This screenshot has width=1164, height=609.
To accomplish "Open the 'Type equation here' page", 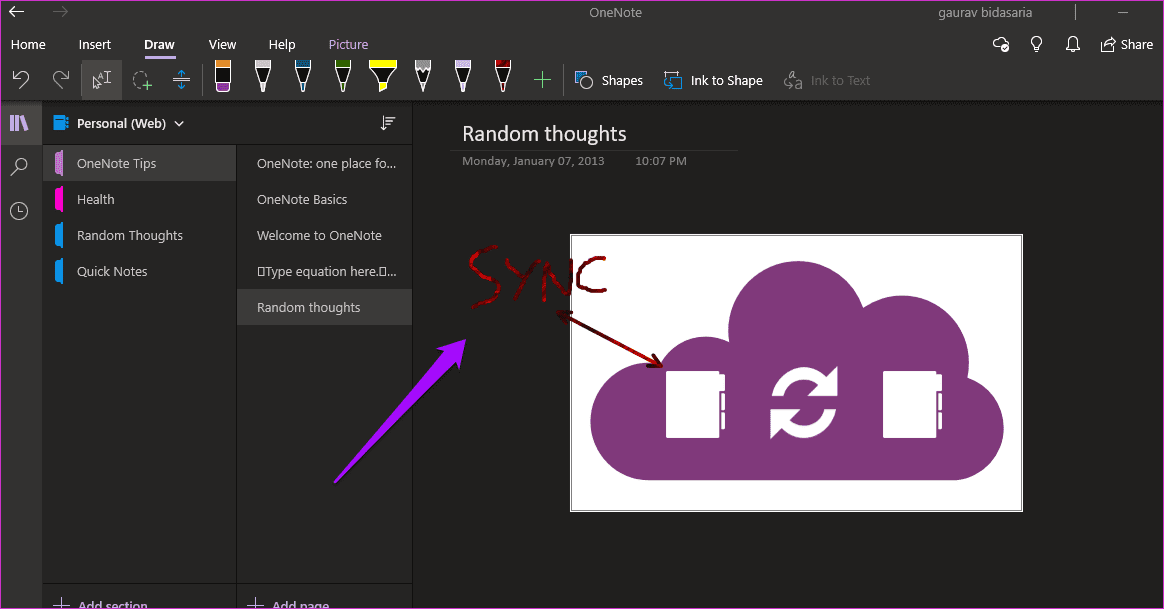I will click(x=324, y=272).
